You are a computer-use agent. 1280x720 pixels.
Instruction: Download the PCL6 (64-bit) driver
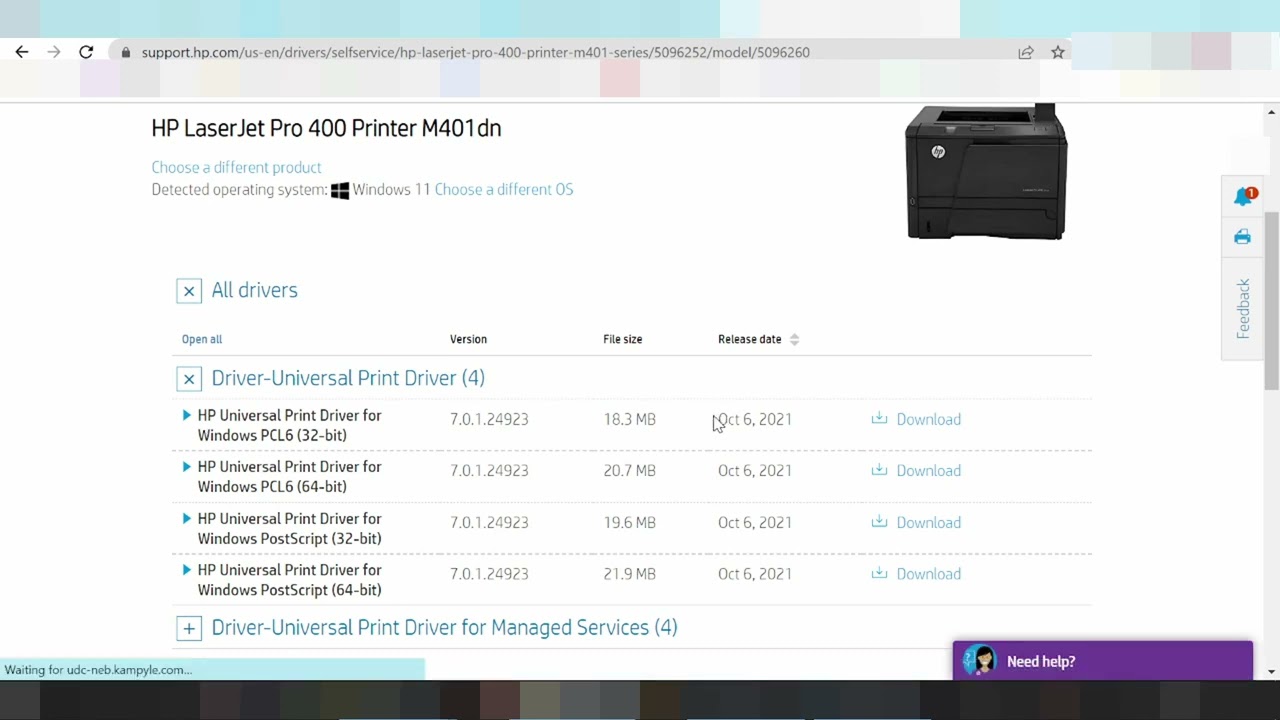click(x=928, y=471)
